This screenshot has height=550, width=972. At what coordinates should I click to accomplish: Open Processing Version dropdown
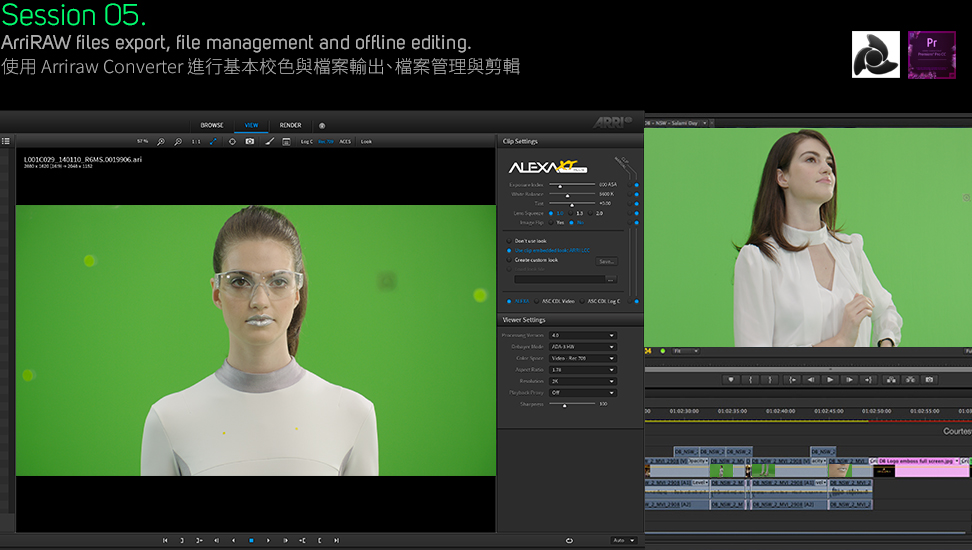click(583, 335)
